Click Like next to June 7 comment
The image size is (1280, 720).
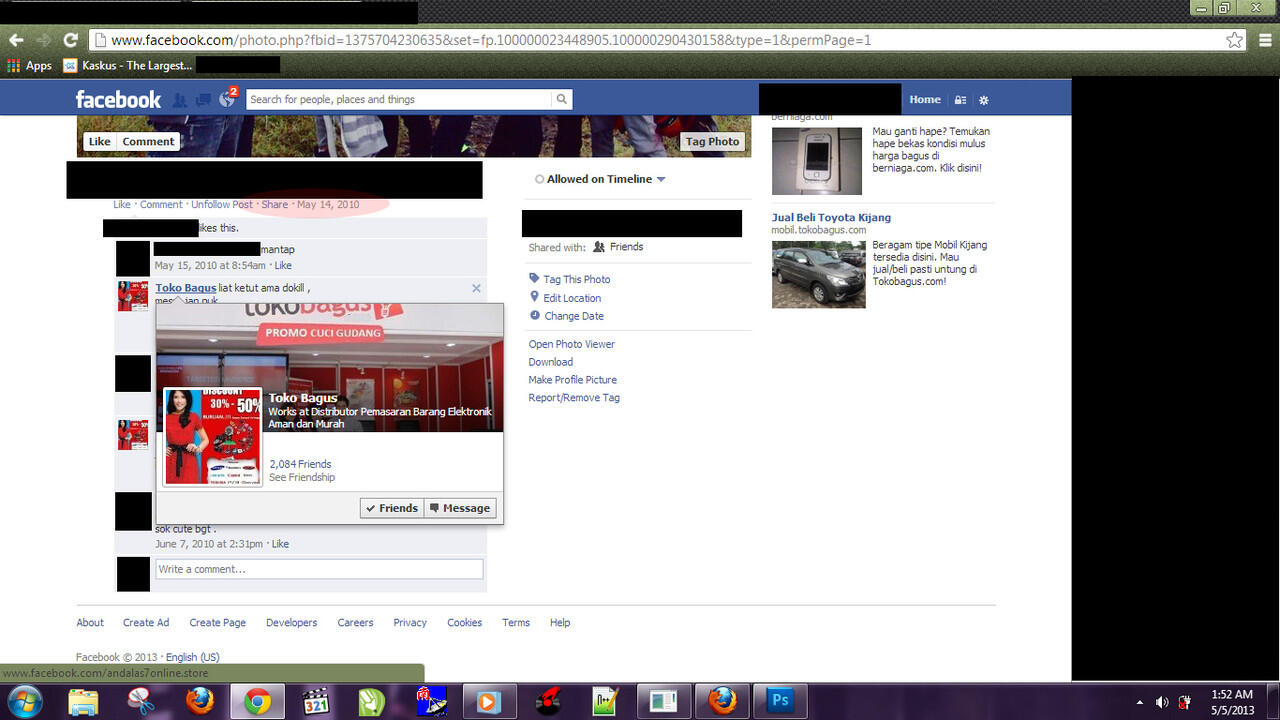281,544
